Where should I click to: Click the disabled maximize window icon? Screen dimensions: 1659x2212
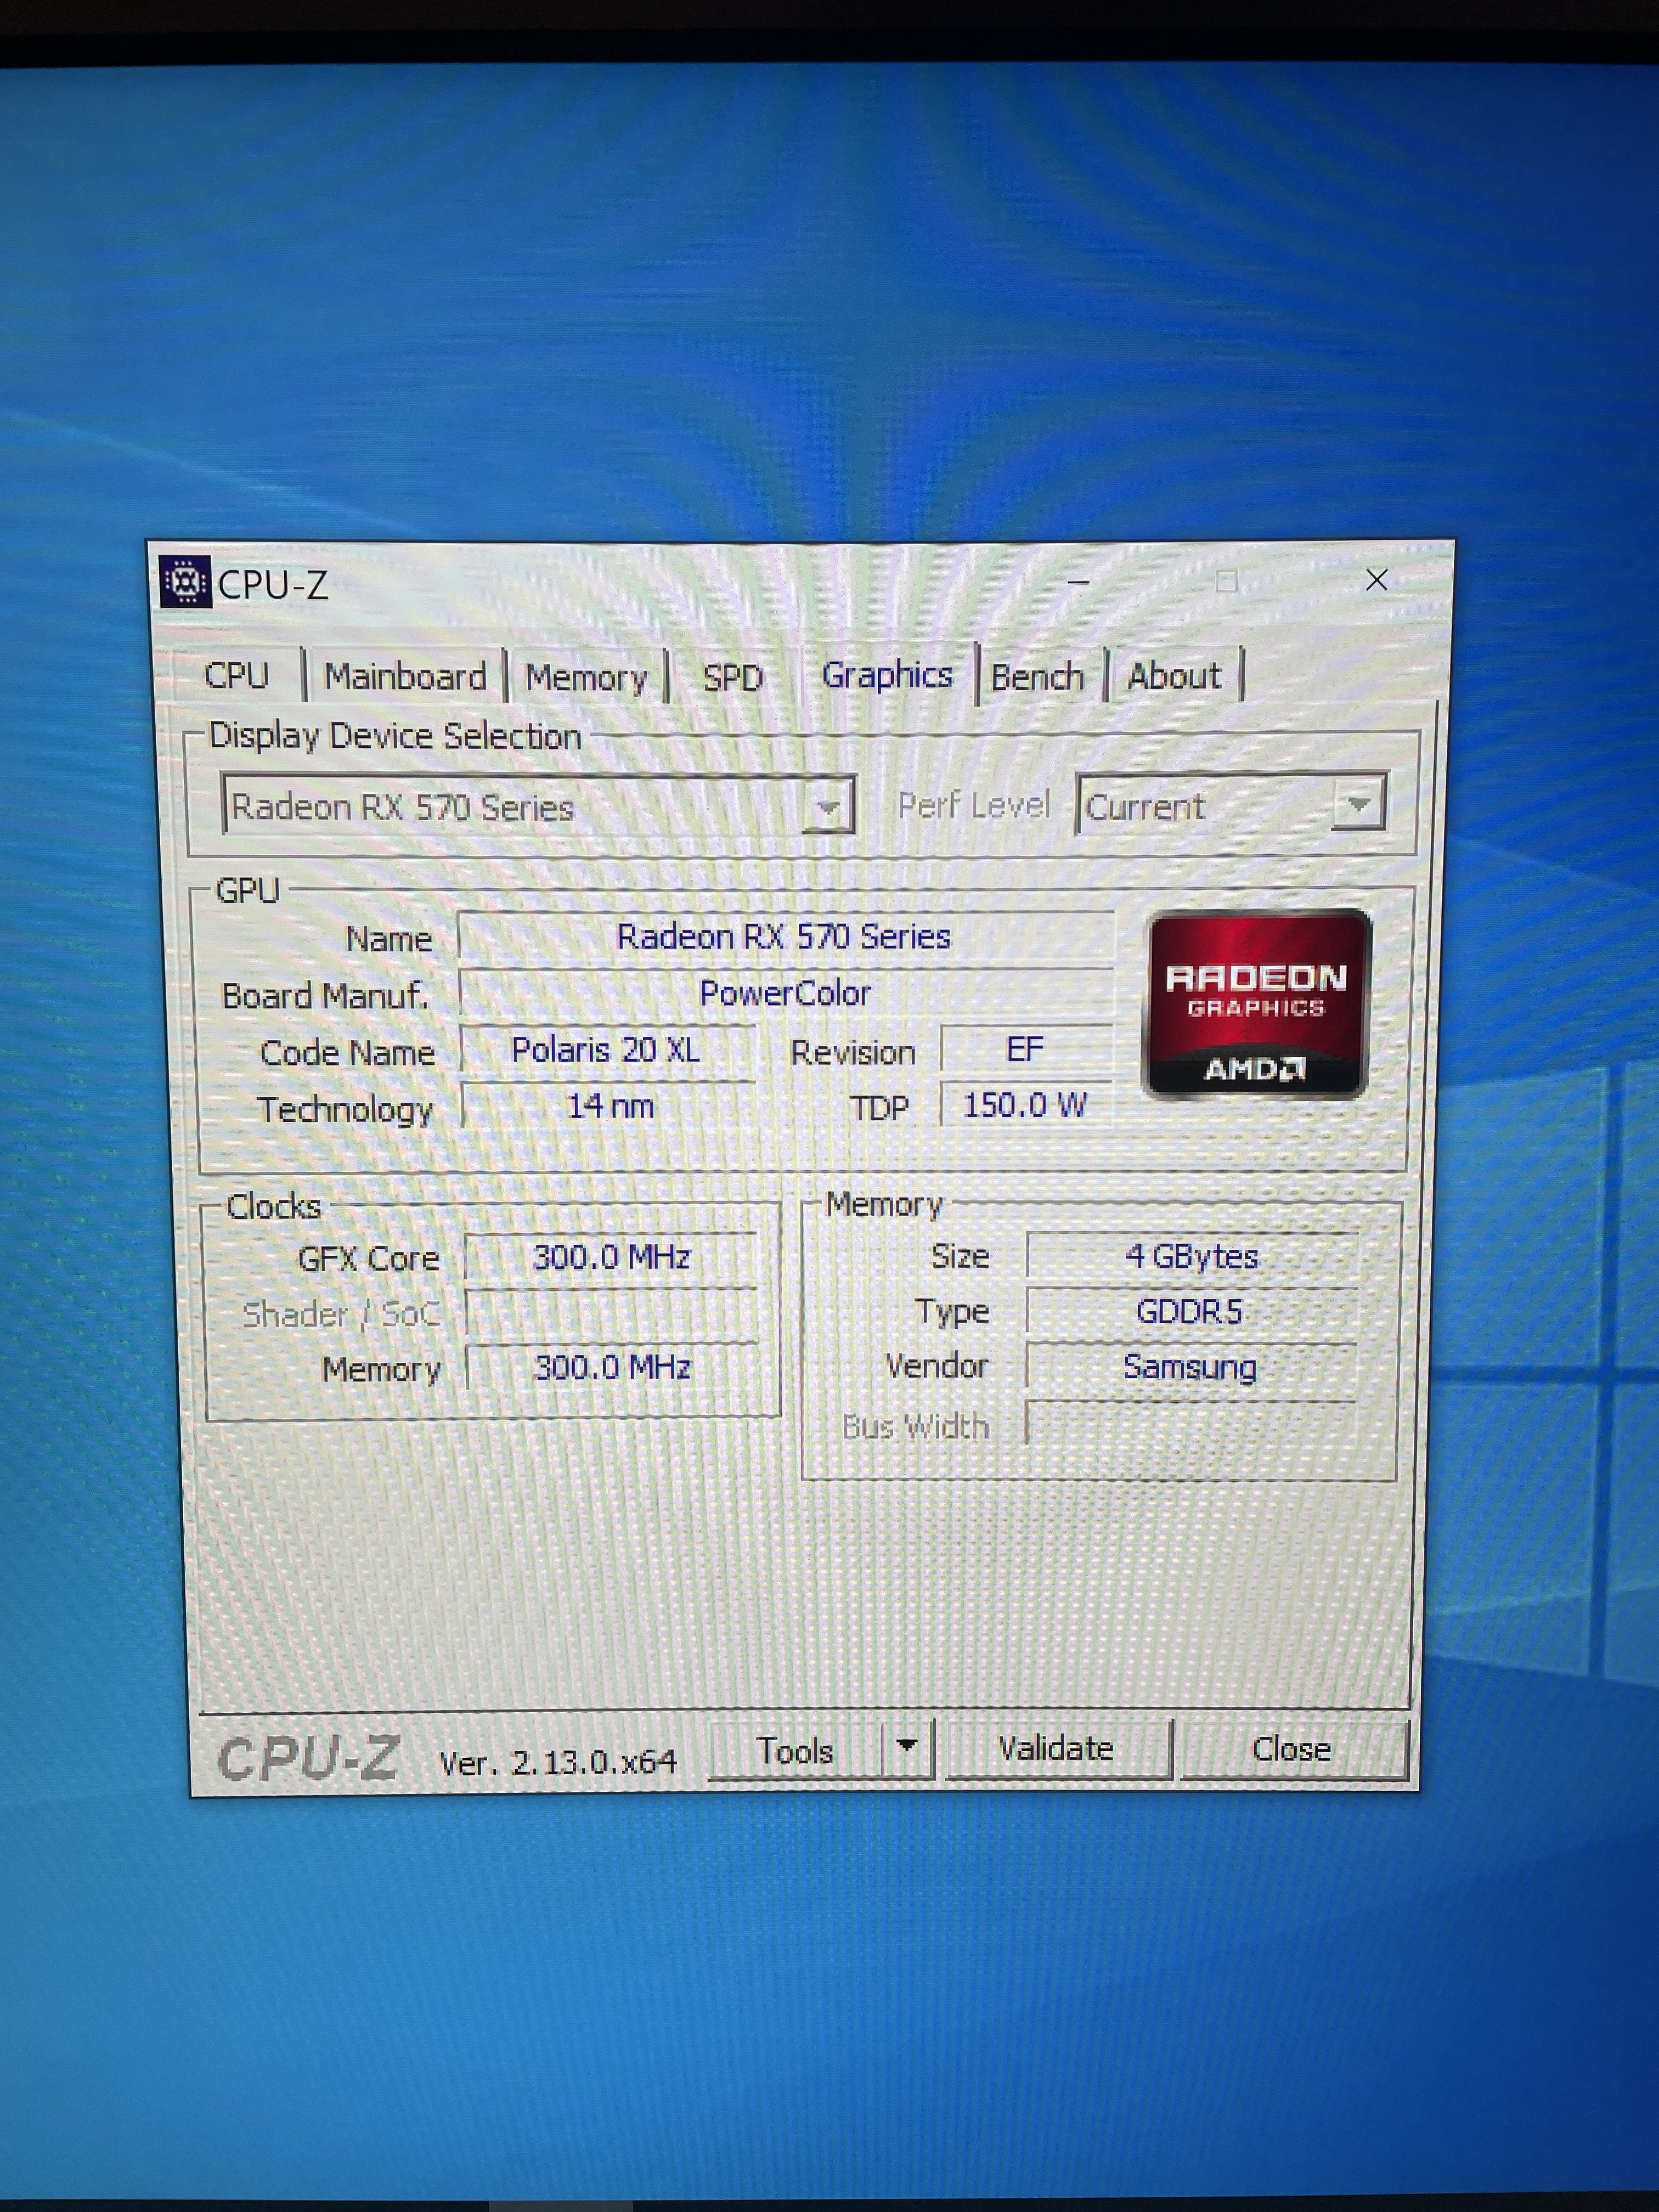click(x=1226, y=581)
